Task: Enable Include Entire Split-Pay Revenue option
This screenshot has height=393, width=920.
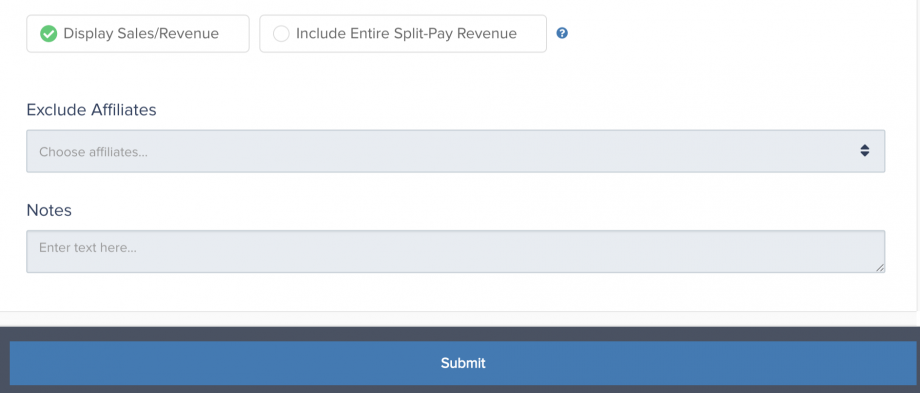Action: [403, 33]
